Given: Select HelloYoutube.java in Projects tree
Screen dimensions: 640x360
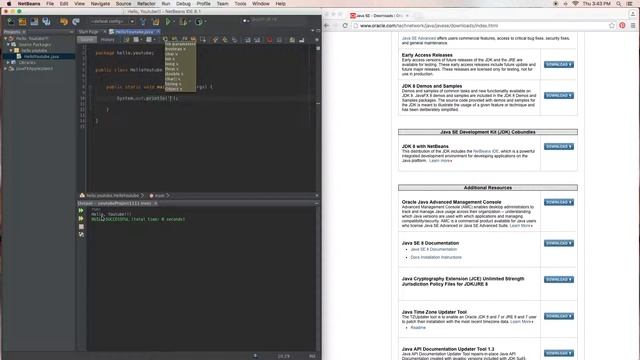Looking at the screenshot, I should 41,57.
